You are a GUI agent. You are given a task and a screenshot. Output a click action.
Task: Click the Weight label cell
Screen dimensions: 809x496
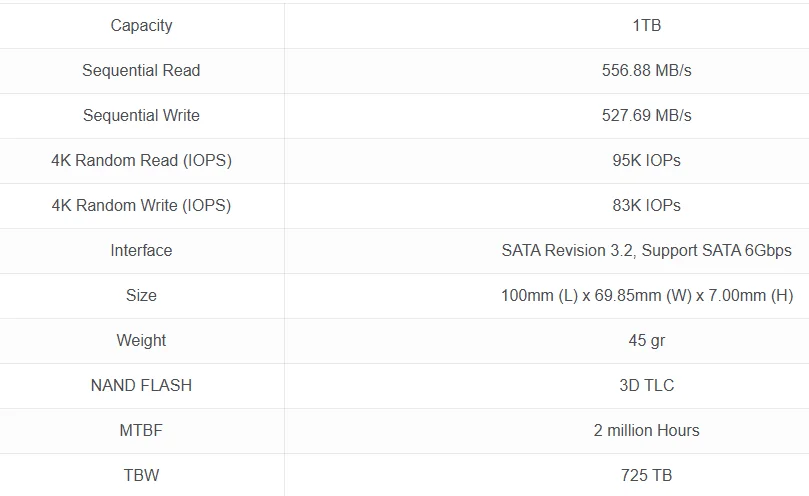tap(141, 341)
